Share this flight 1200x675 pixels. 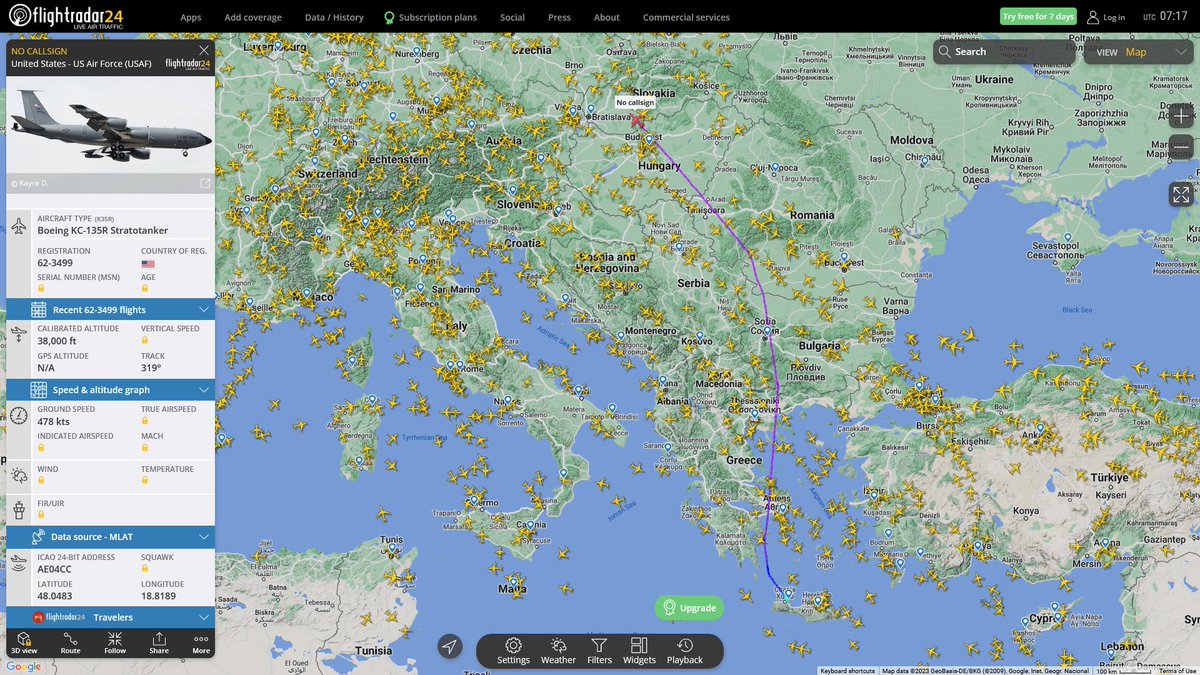[159, 643]
